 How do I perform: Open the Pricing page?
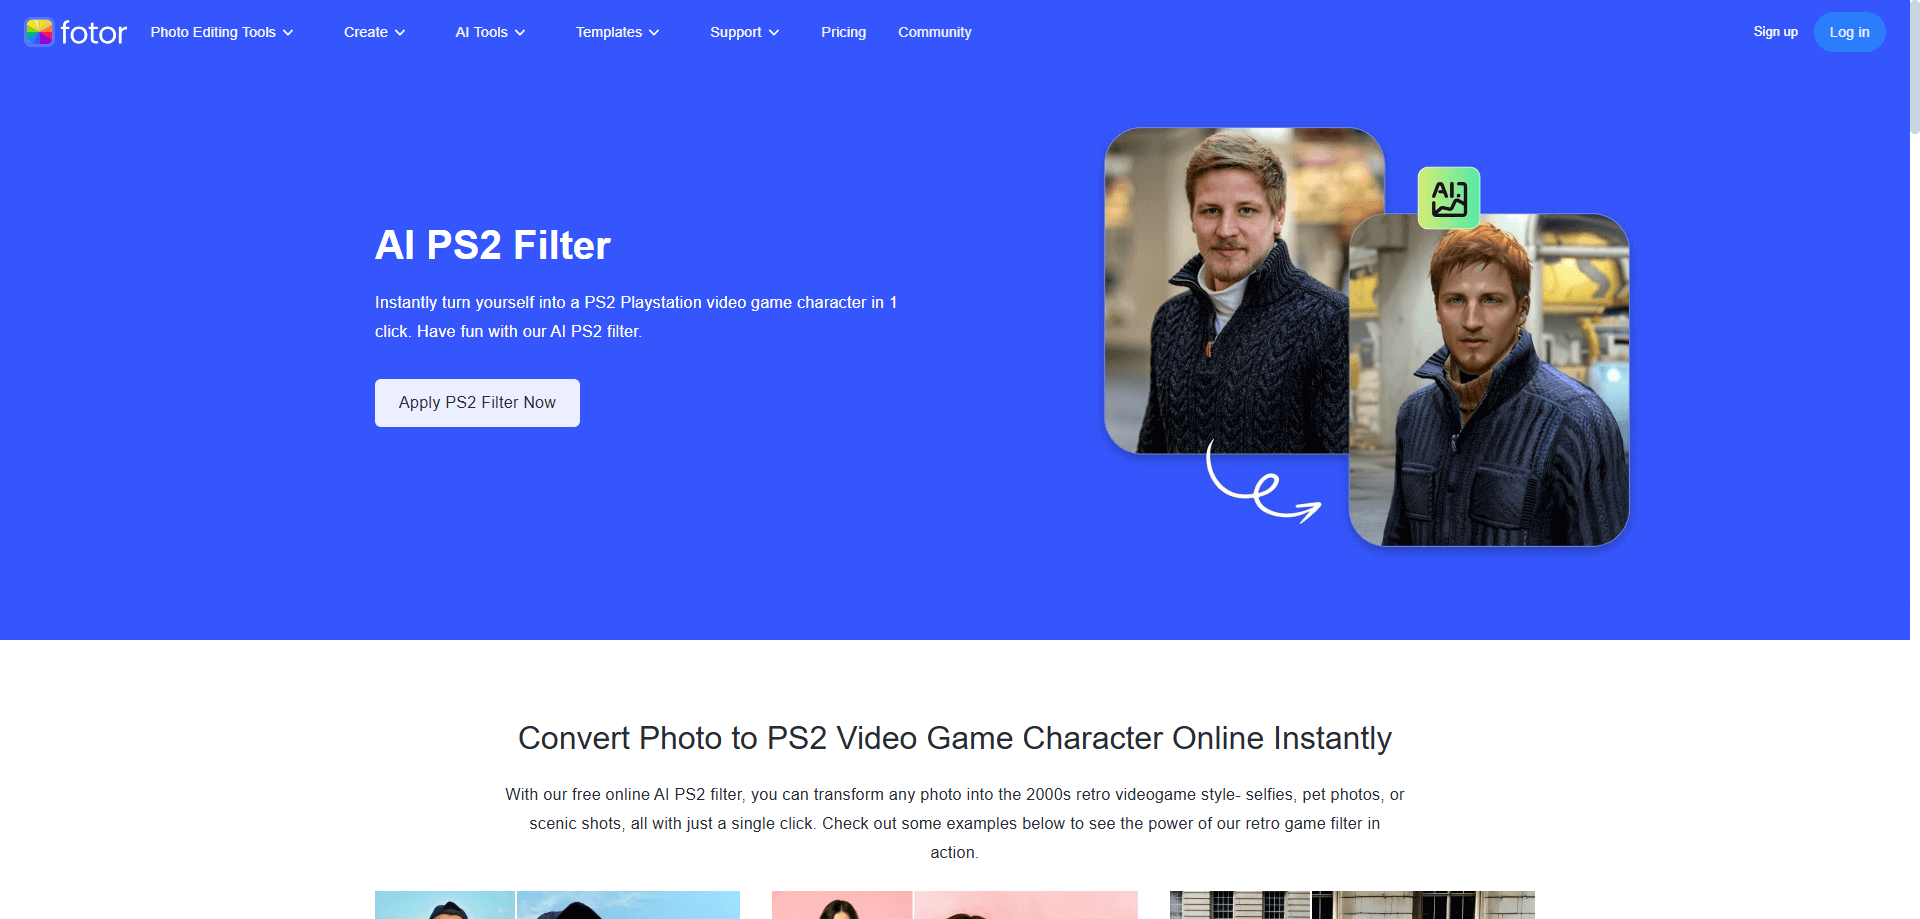(x=843, y=31)
